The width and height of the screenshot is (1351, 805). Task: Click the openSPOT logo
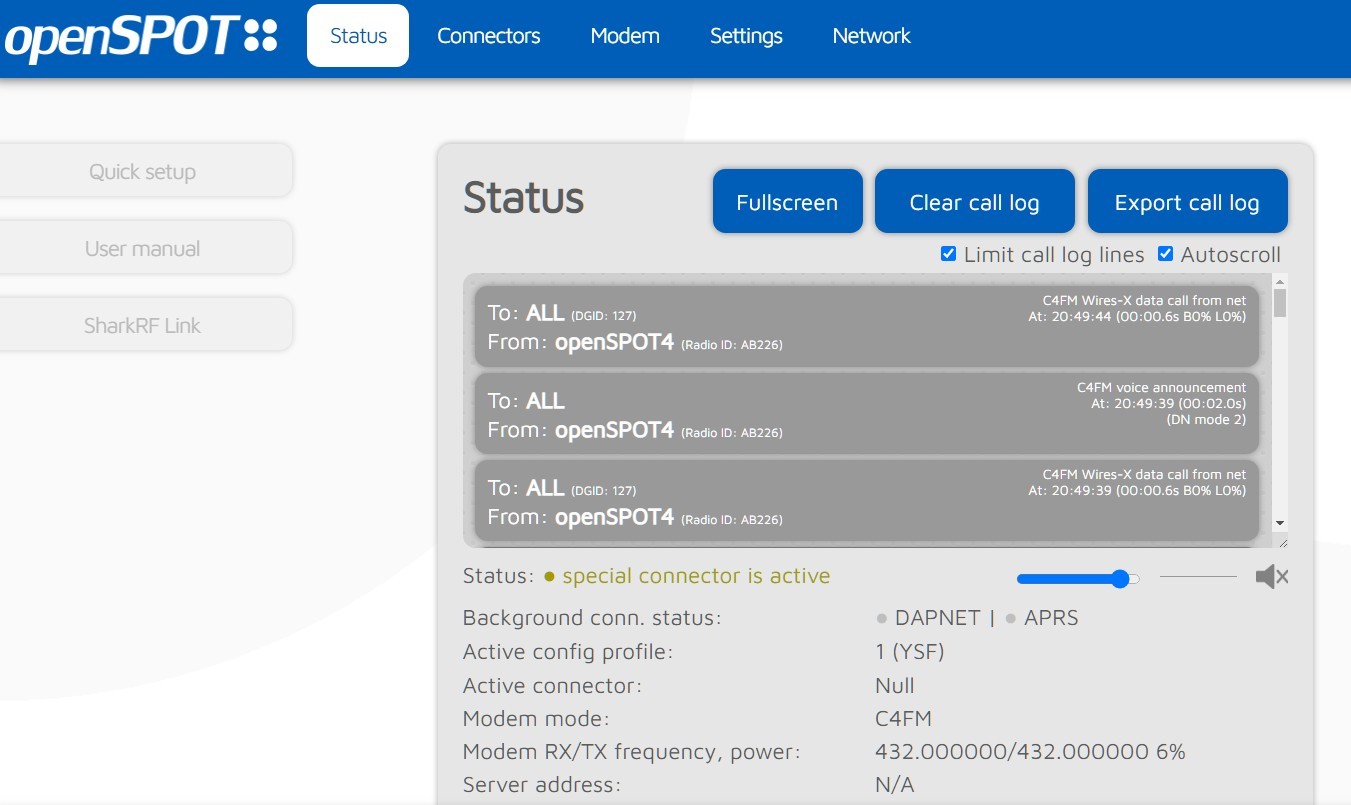140,37
